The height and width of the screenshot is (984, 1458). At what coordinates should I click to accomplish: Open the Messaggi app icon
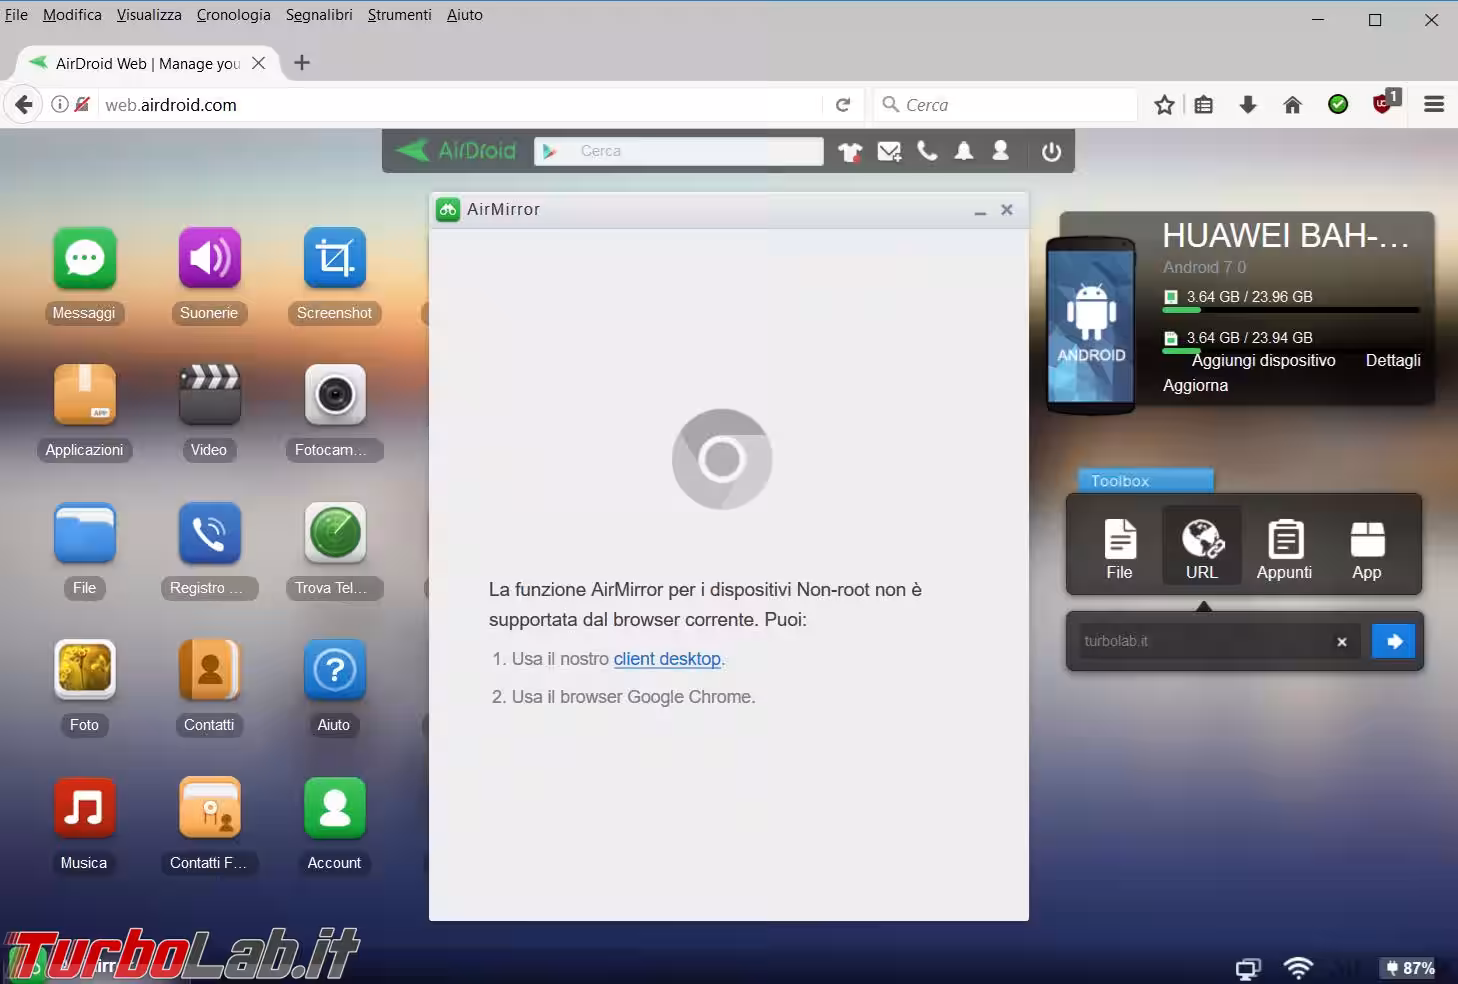(x=85, y=259)
